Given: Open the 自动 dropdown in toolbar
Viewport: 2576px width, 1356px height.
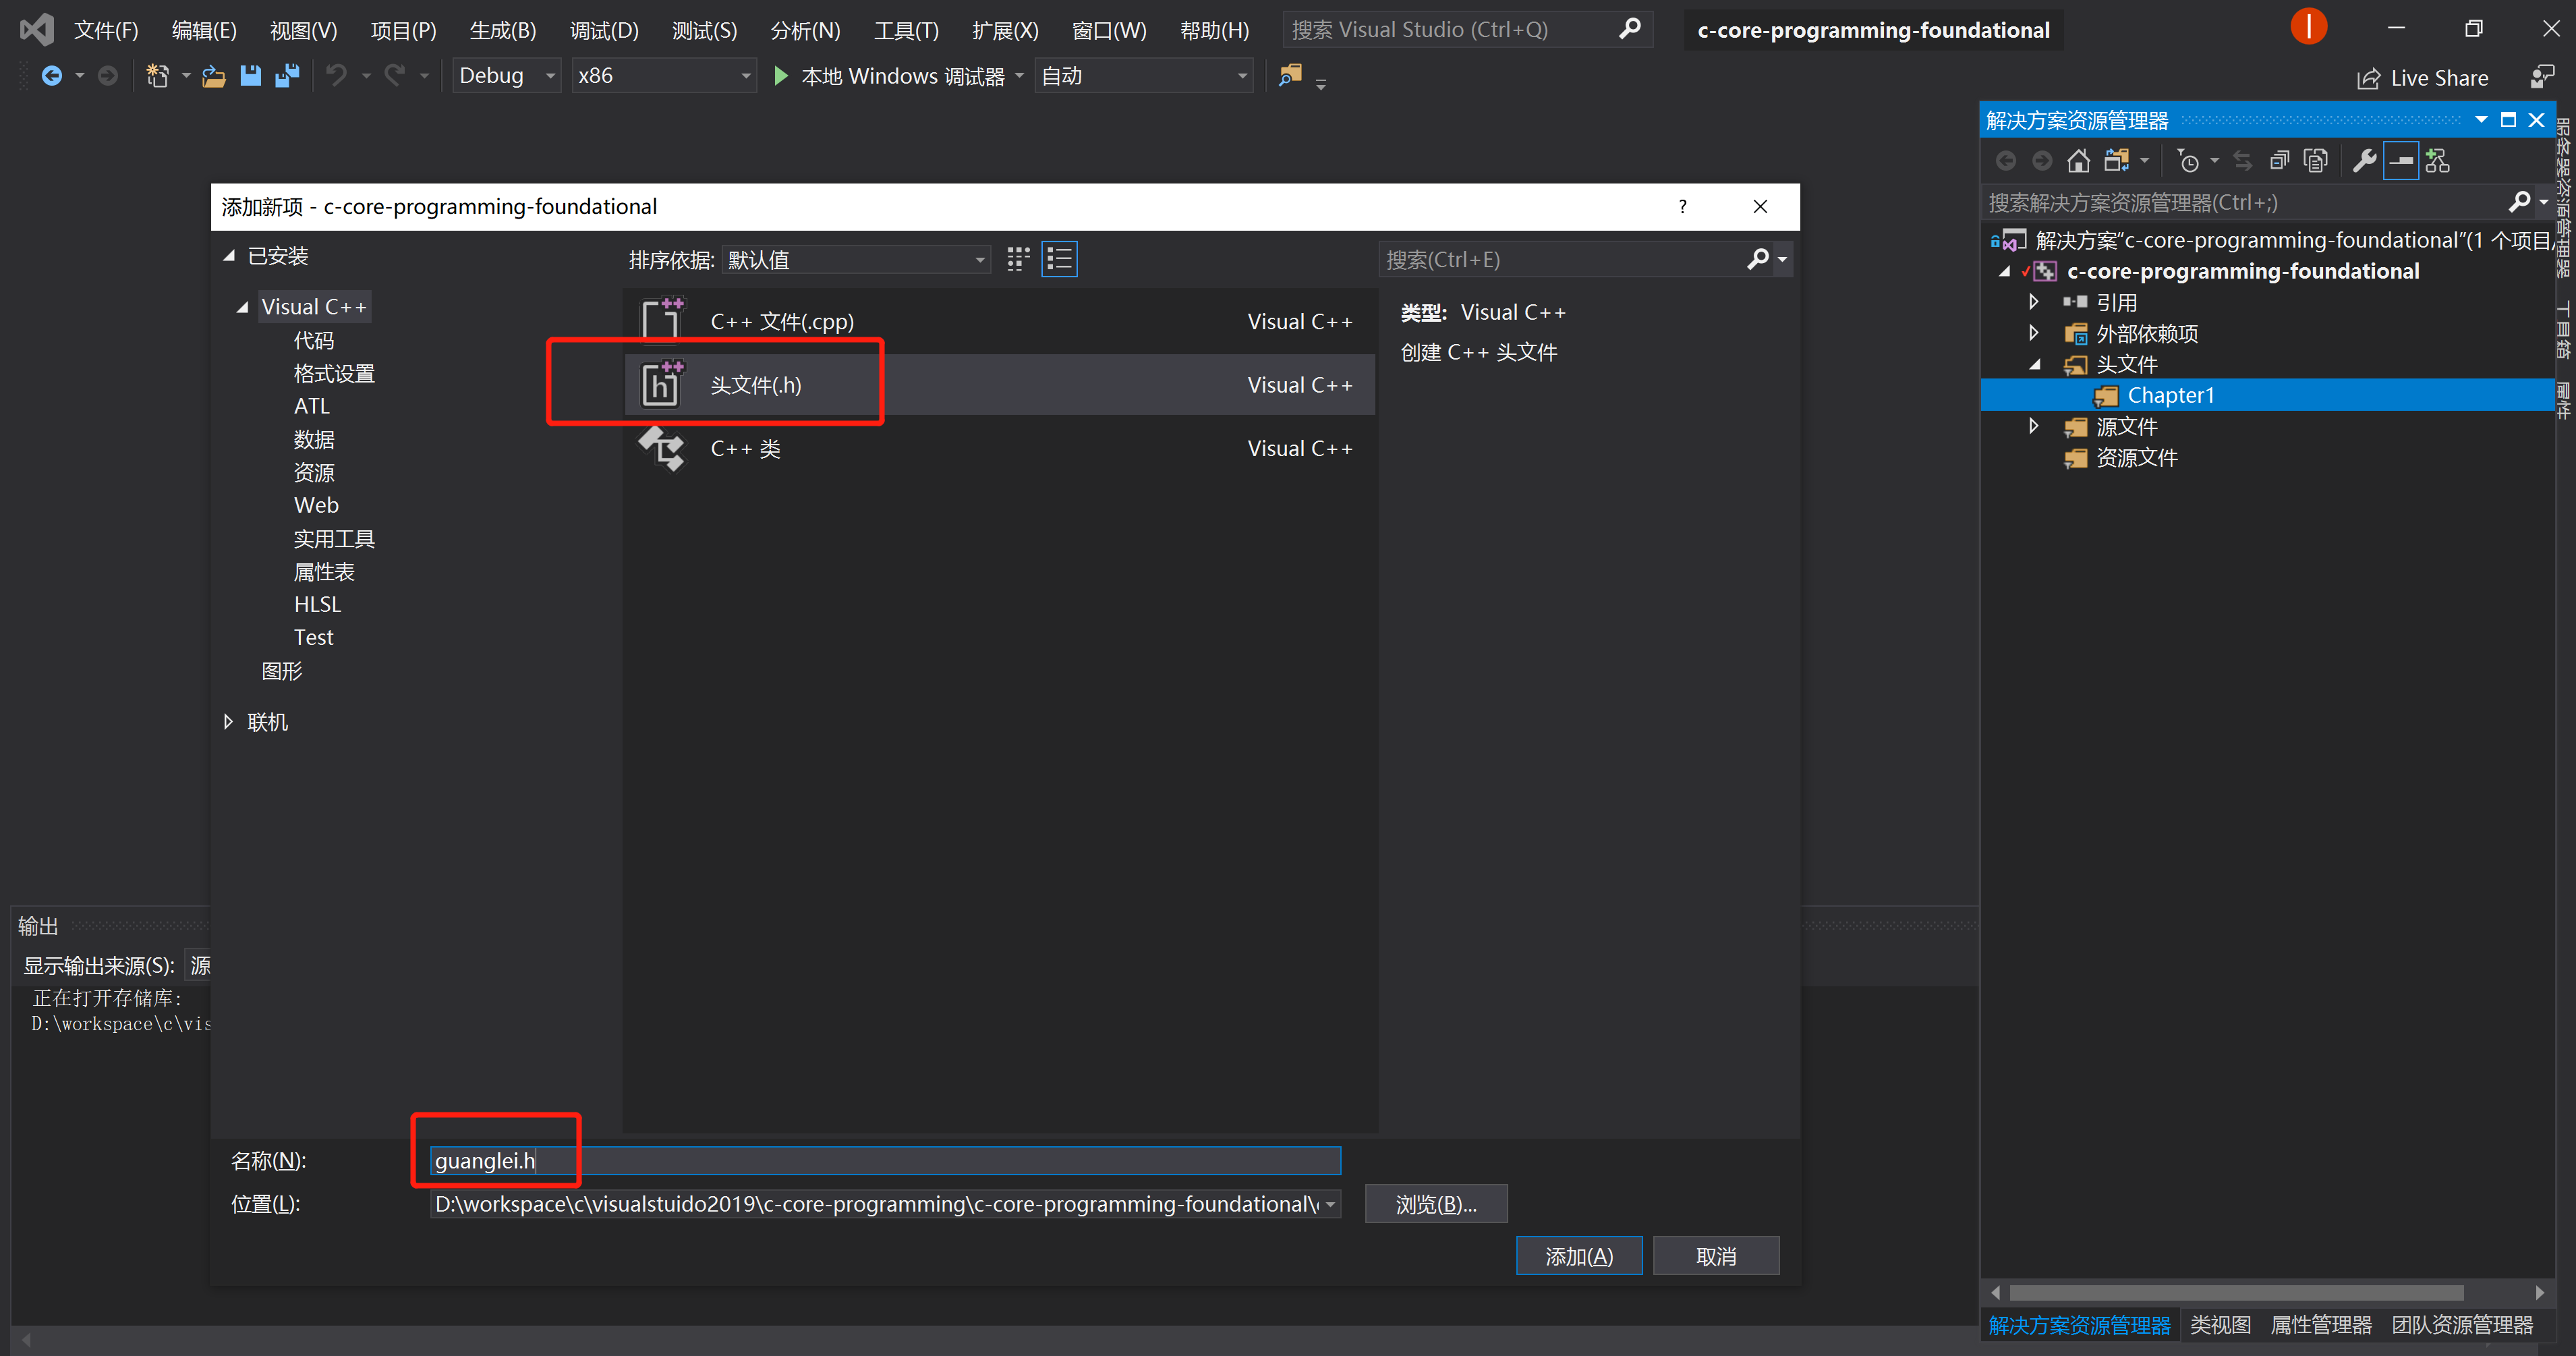Looking at the screenshot, I should (1144, 76).
